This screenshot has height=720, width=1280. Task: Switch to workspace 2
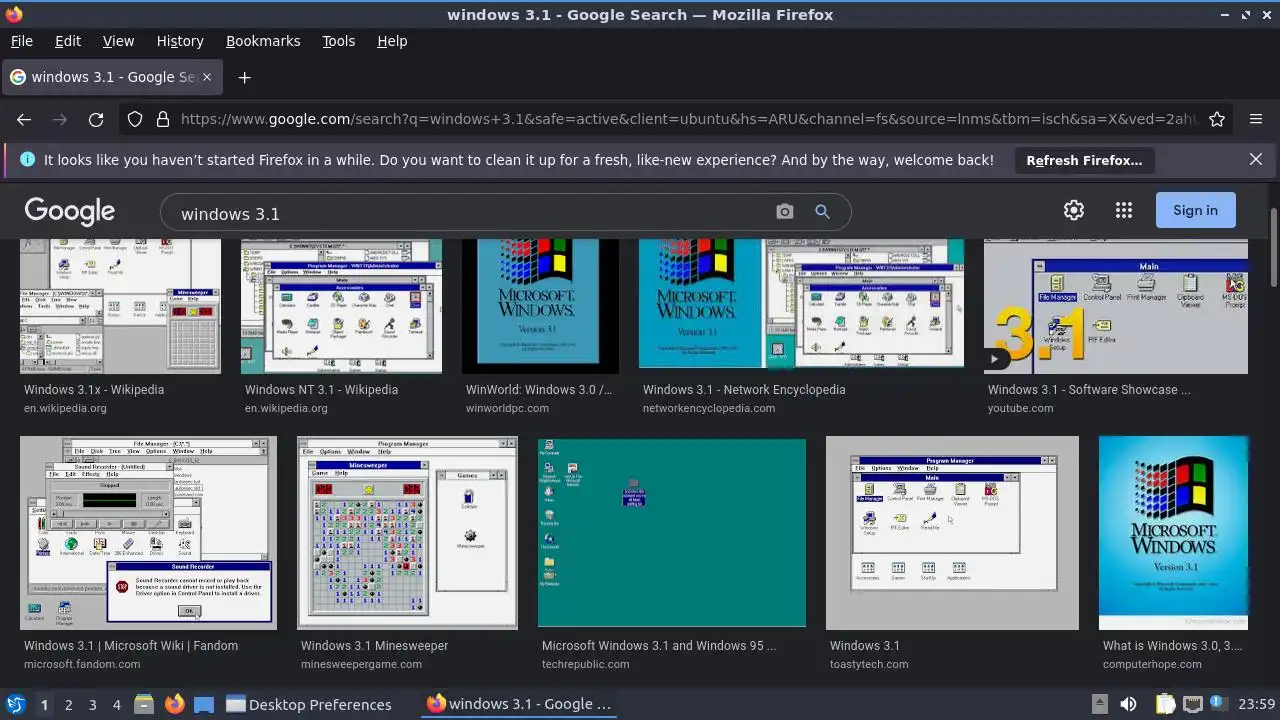click(68, 705)
